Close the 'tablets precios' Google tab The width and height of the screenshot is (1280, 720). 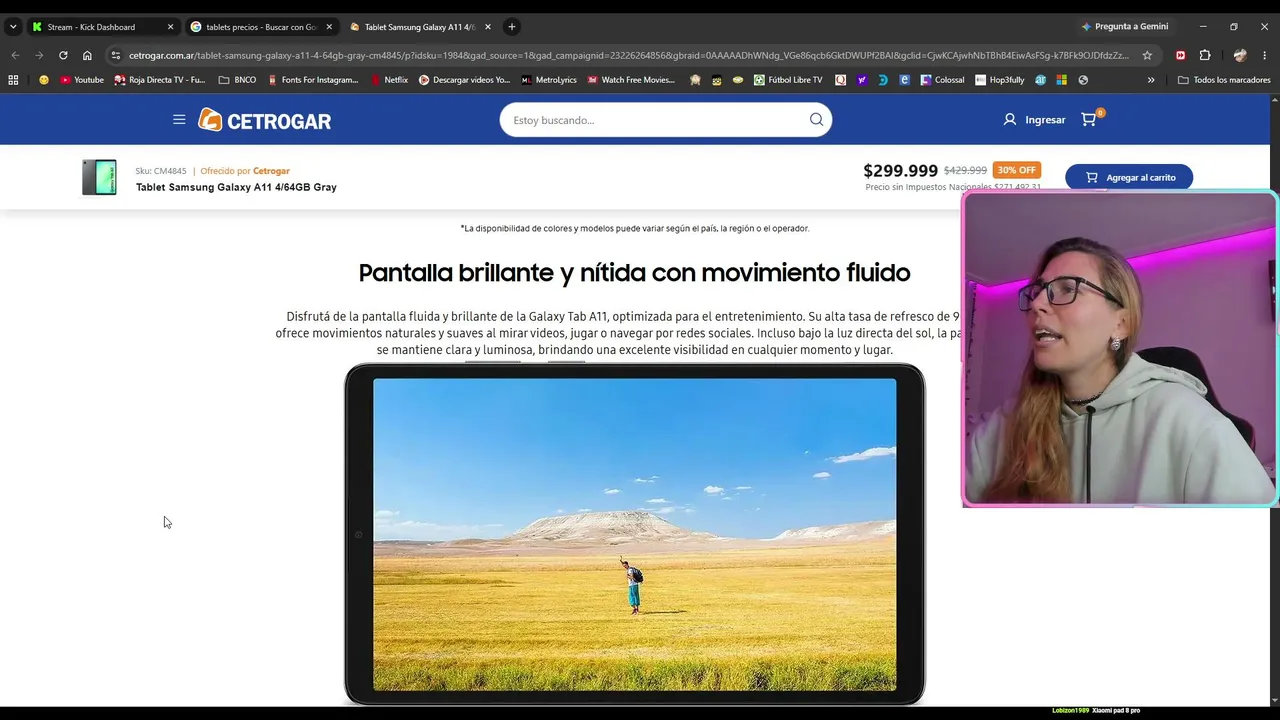pos(329,27)
